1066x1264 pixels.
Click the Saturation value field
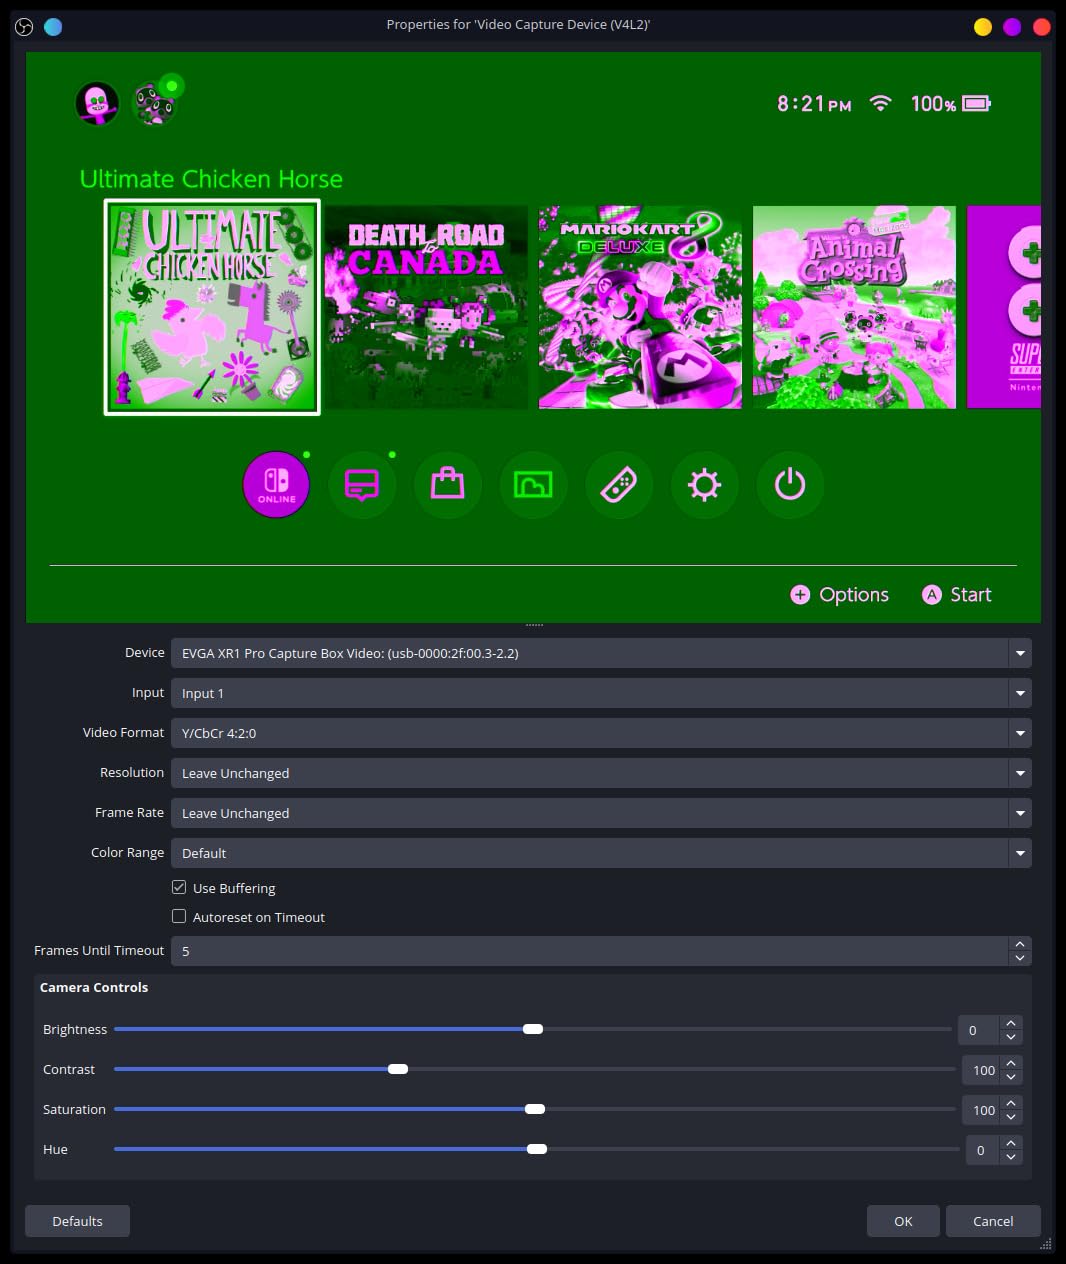click(980, 1110)
